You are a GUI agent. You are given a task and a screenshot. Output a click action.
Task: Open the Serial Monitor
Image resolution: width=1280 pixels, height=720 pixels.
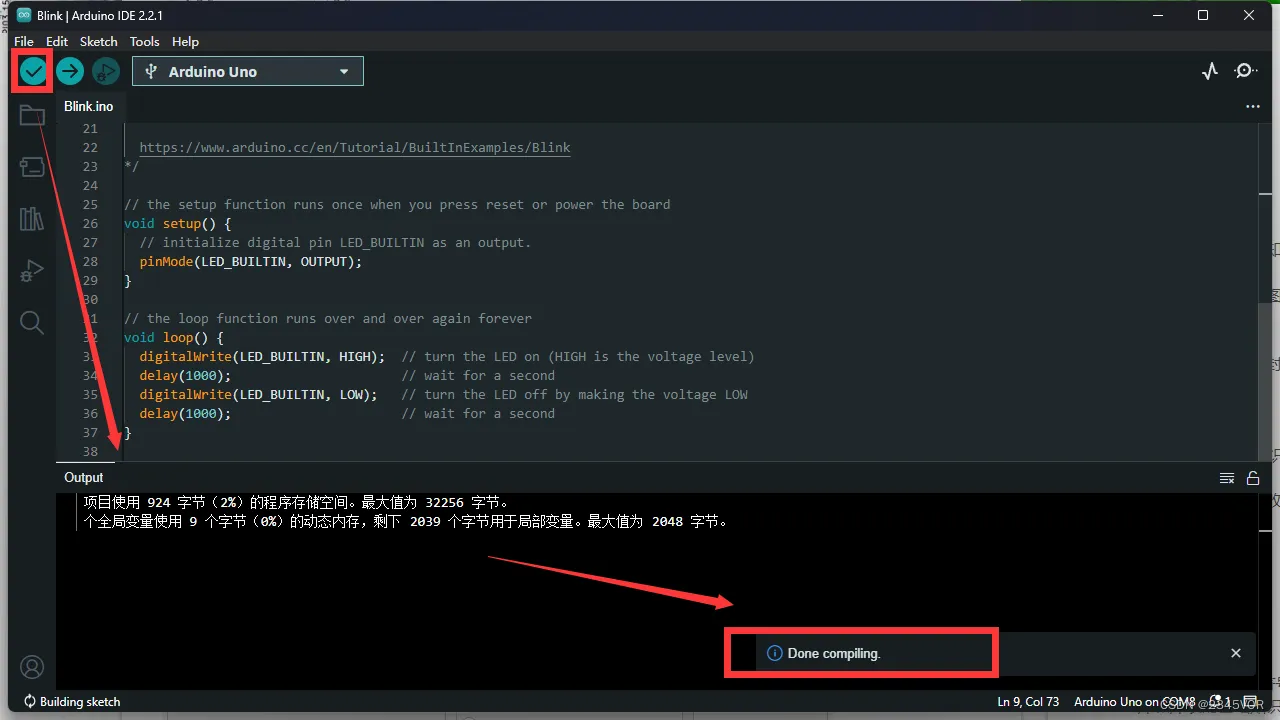coord(1246,71)
